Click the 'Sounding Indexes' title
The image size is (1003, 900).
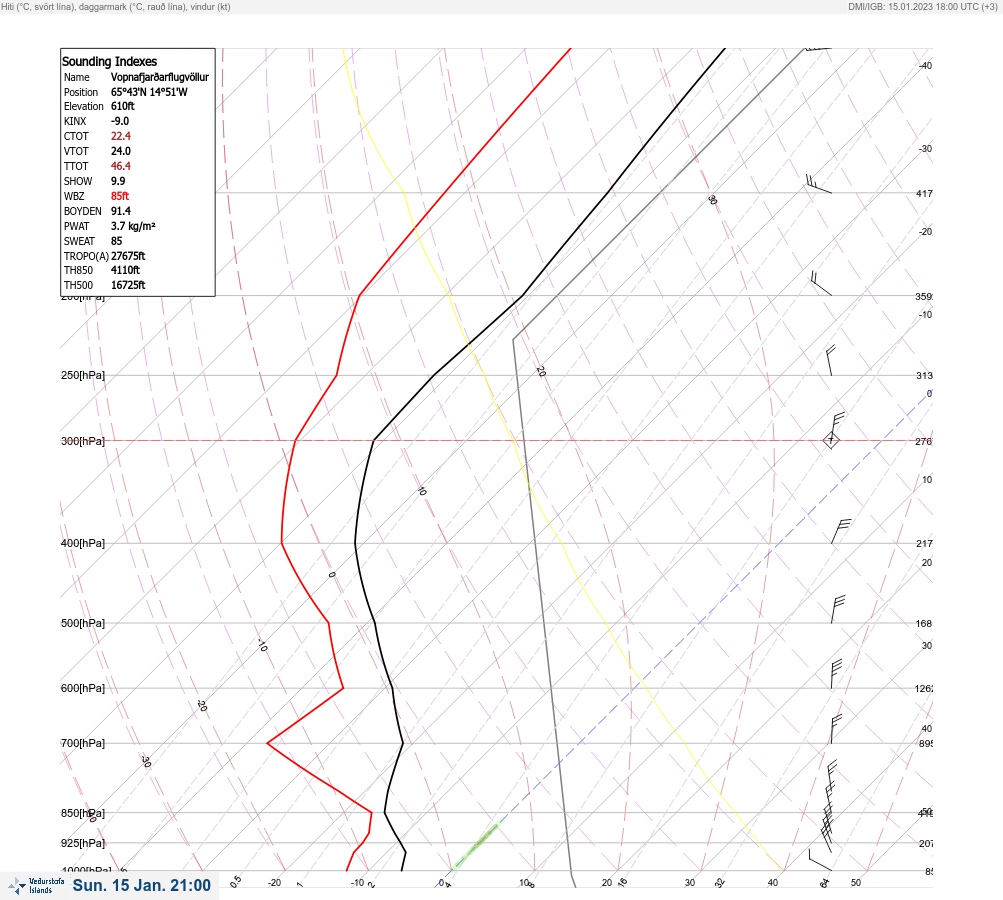[x=109, y=61]
